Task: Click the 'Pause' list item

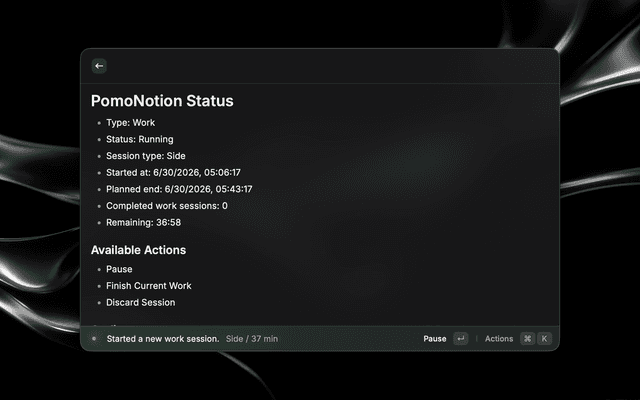Action: 119,269
